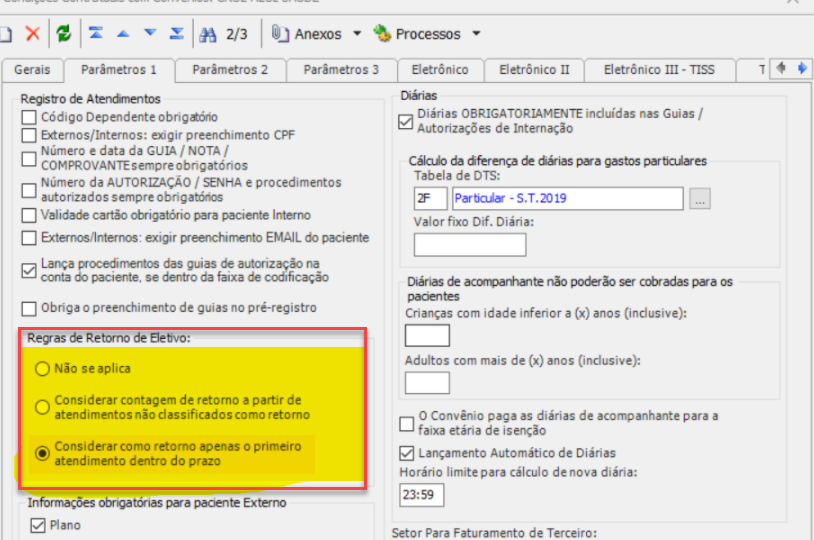Viewport: 814px width, 540px height.
Task: Click the red X delete record icon
Action: pyautogui.click(x=33, y=34)
